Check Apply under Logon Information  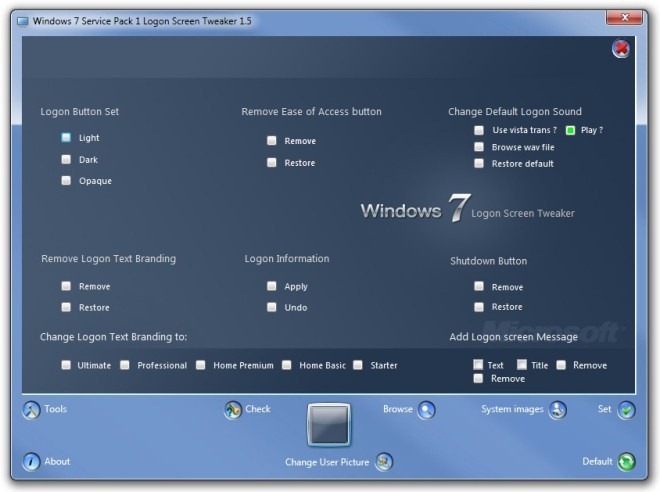tap(272, 286)
